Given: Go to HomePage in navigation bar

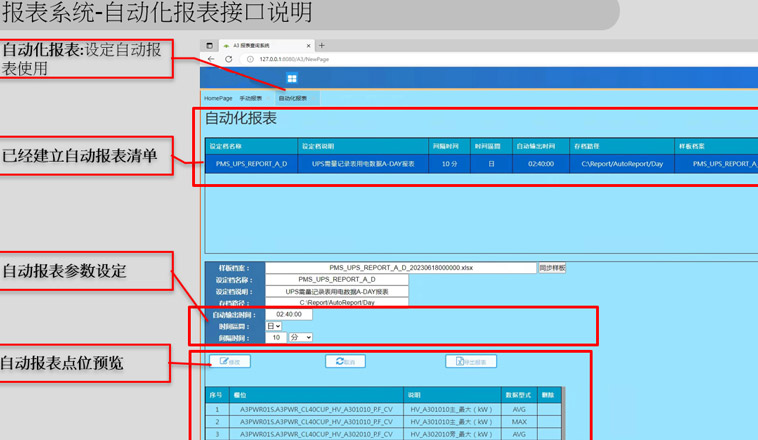Looking at the screenshot, I should click(x=218, y=98).
